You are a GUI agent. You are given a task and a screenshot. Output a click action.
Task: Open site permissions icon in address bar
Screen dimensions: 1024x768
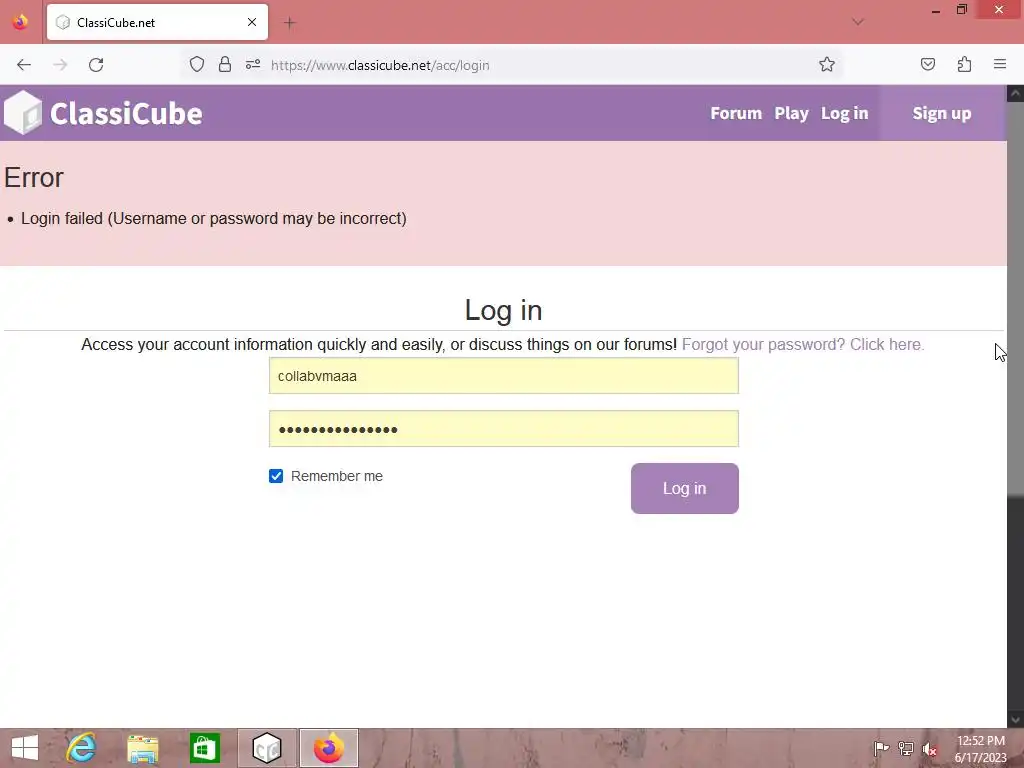[x=253, y=64]
